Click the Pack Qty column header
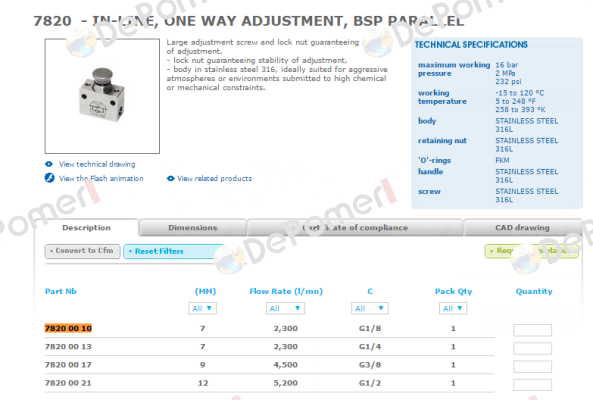 pyautogui.click(x=453, y=291)
